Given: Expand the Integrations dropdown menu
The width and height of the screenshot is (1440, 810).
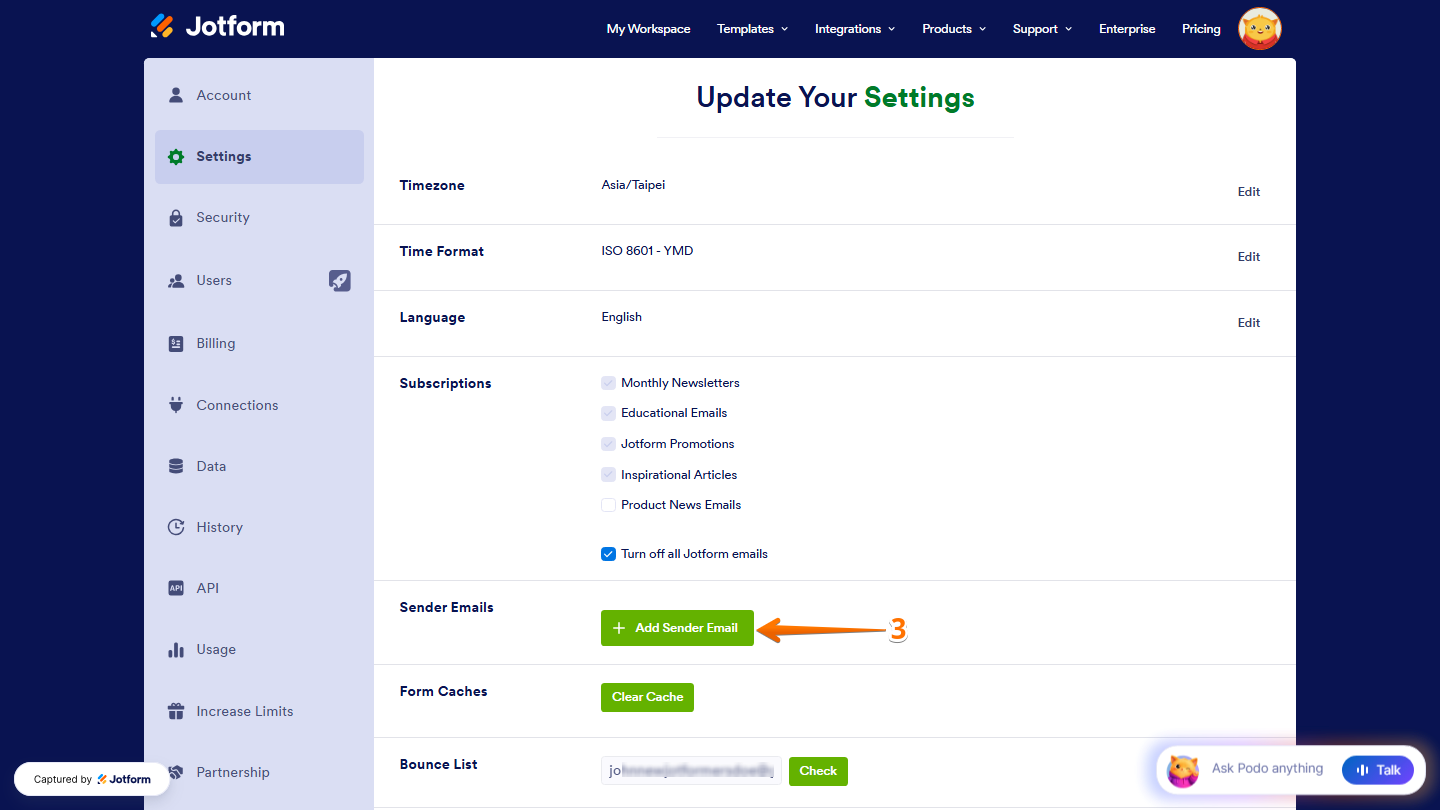Looking at the screenshot, I should point(855,29).
